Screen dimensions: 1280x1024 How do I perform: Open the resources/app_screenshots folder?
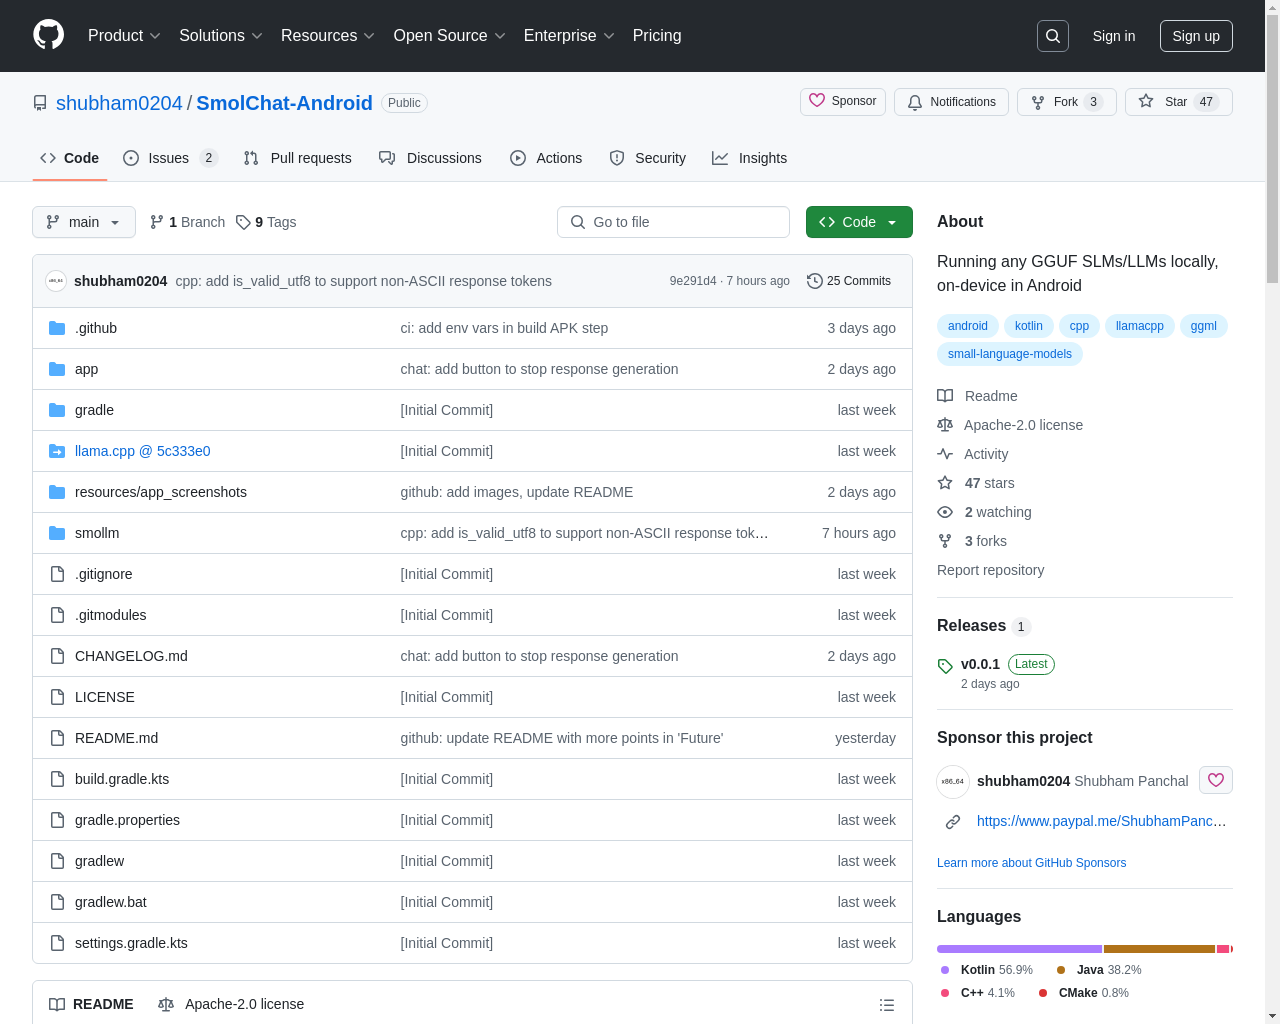(x=161, y=492)
